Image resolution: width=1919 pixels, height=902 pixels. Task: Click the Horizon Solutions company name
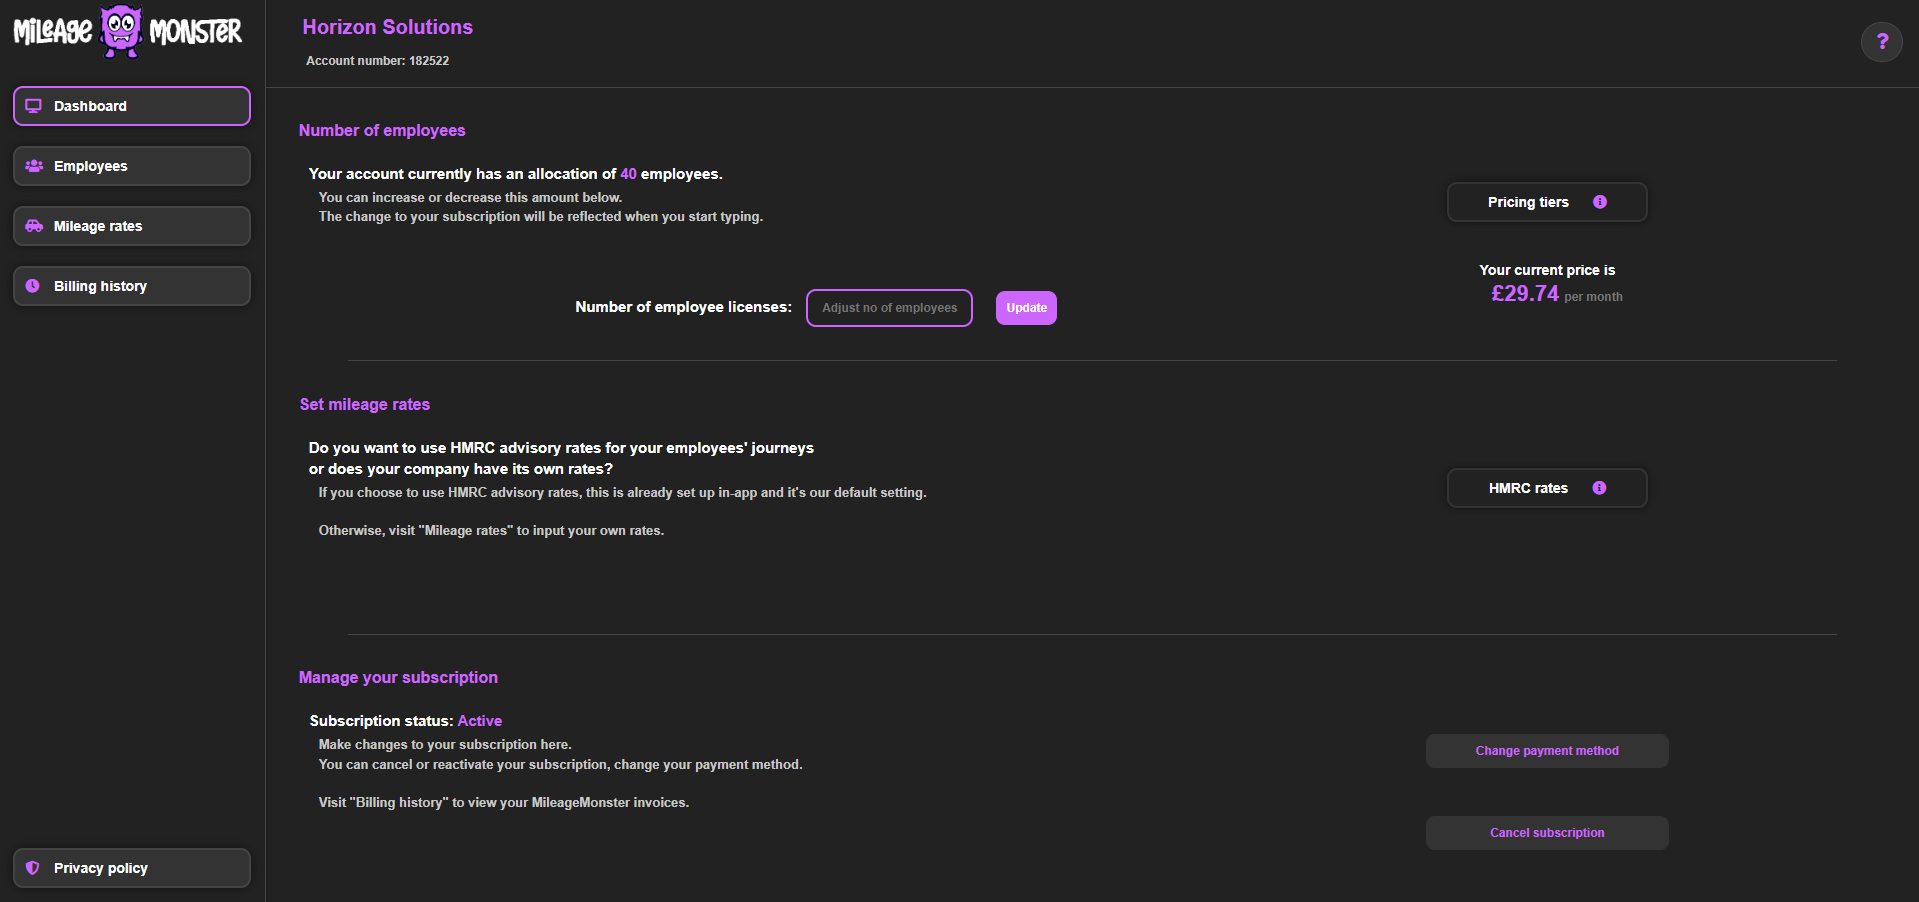point(388,27)
